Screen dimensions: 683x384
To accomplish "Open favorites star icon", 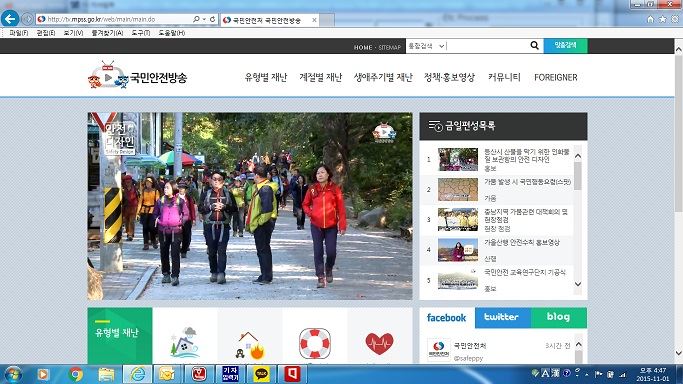I will [x=663, y=19].
